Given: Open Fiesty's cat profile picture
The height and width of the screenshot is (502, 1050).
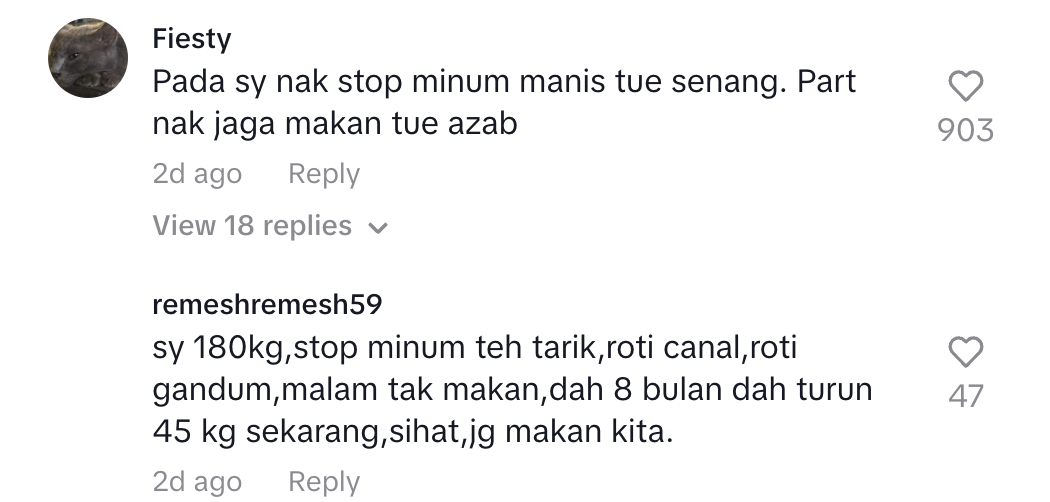Looking at the screenshot, I should 88,58.
